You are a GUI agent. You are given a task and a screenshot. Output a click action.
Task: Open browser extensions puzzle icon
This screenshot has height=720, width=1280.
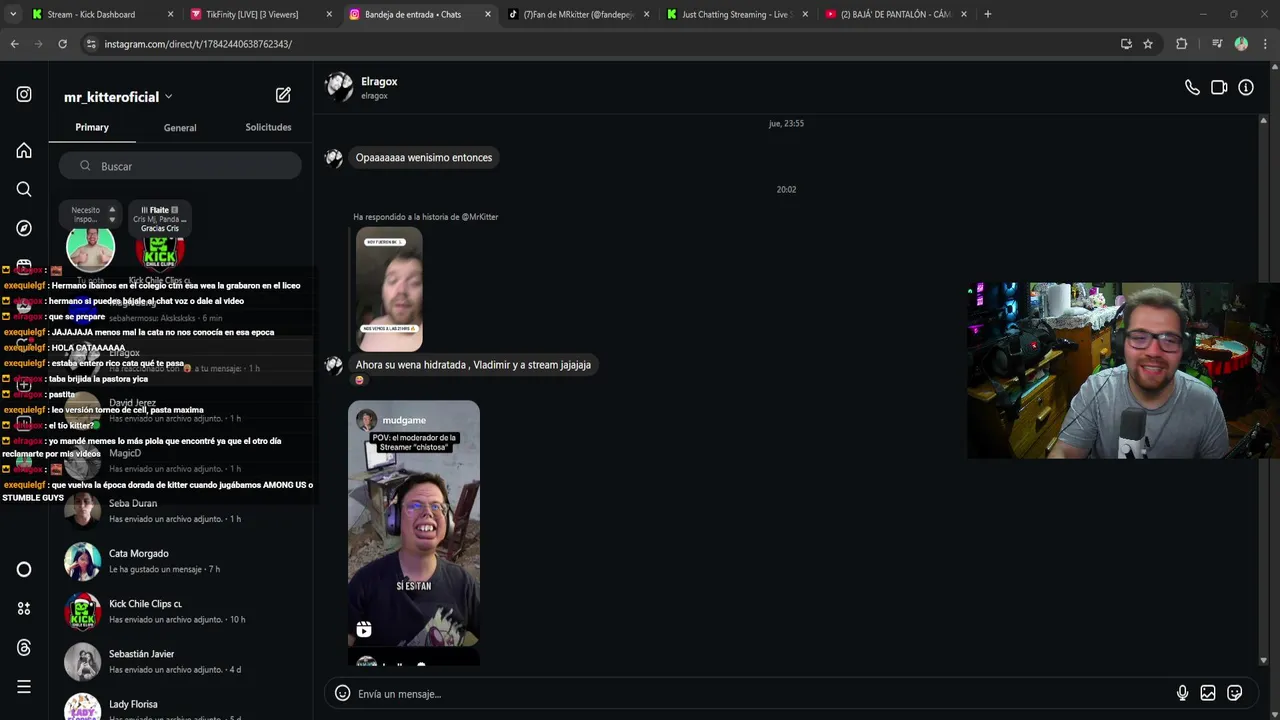point(1182,44)
